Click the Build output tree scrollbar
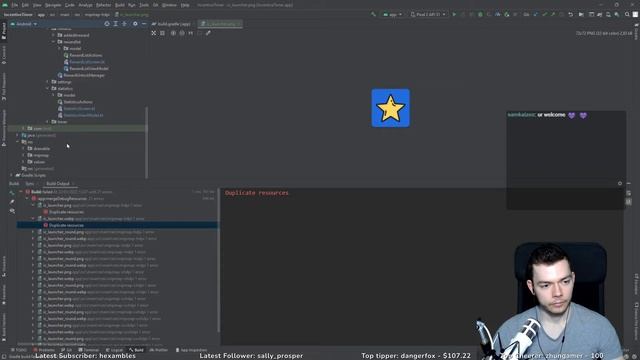Viewport: 640px width, 360px height. coord(218,260)
